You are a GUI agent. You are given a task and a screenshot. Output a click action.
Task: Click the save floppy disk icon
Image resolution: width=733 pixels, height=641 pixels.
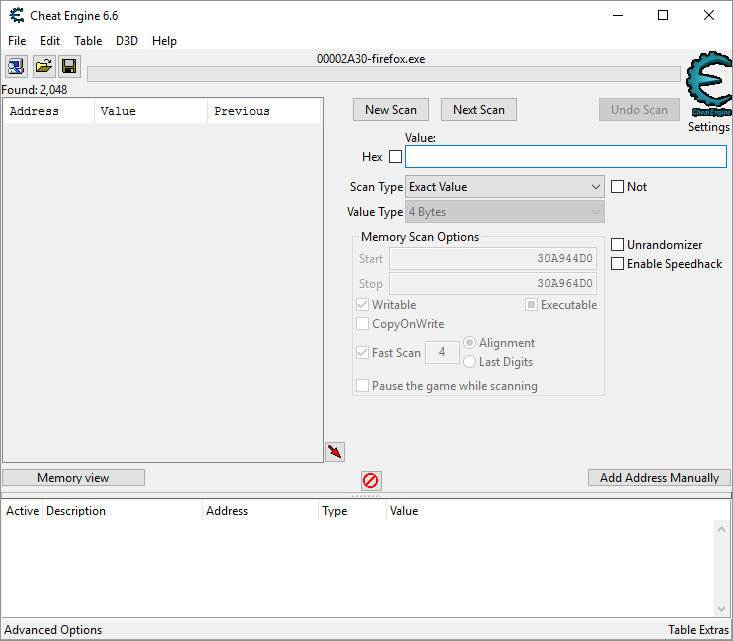click(x=69, y=67)
